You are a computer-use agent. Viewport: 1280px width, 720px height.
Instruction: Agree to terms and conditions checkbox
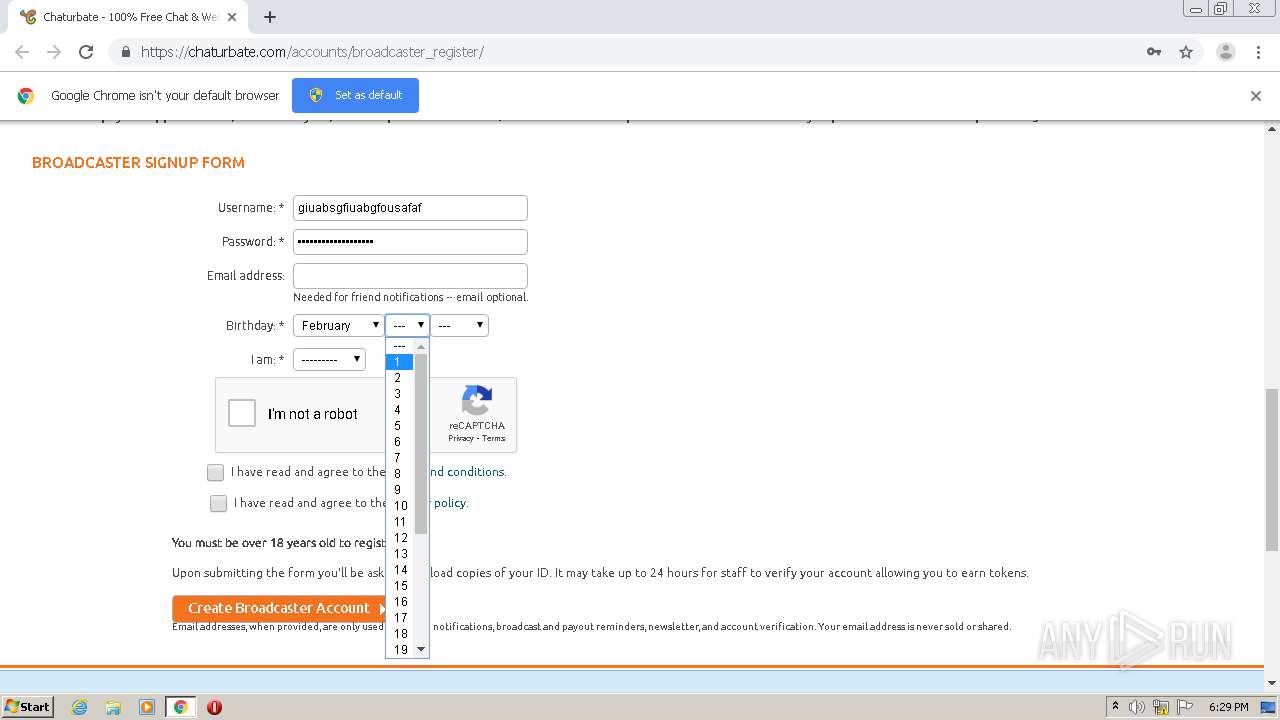[215, 472]
